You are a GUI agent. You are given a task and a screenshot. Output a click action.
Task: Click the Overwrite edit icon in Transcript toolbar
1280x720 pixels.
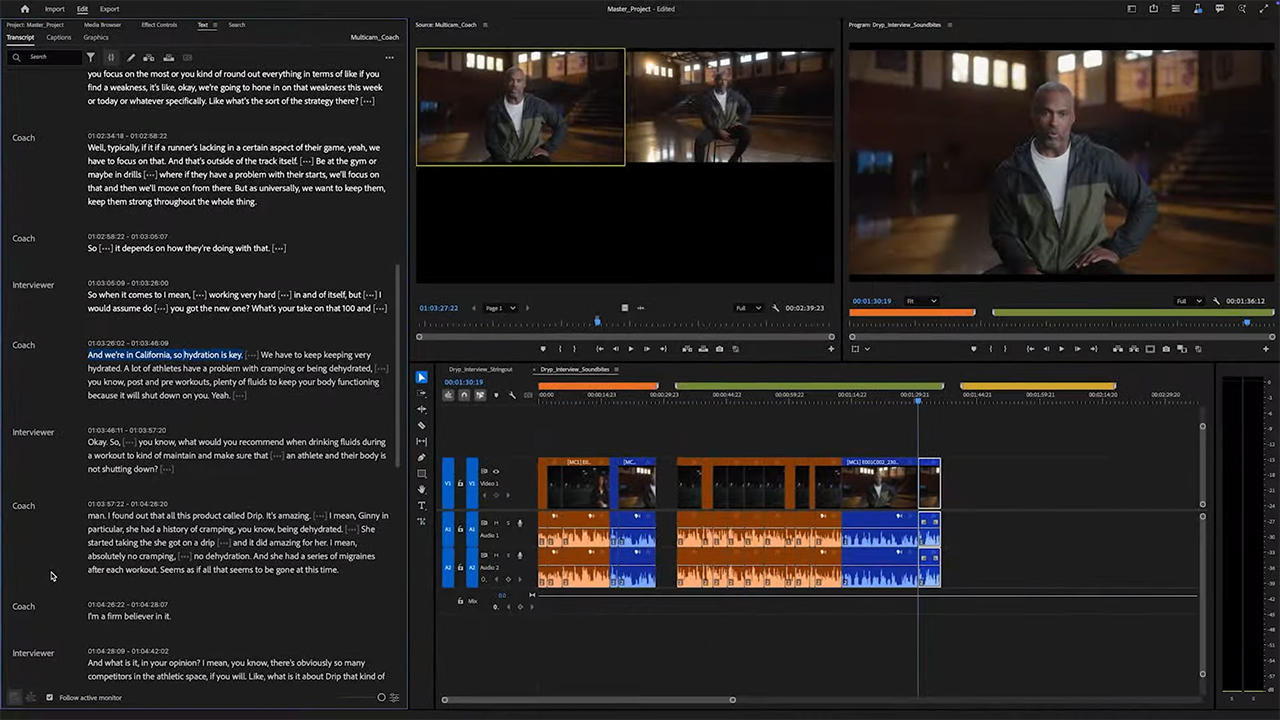pyautogui.click(x=168, y=57)
